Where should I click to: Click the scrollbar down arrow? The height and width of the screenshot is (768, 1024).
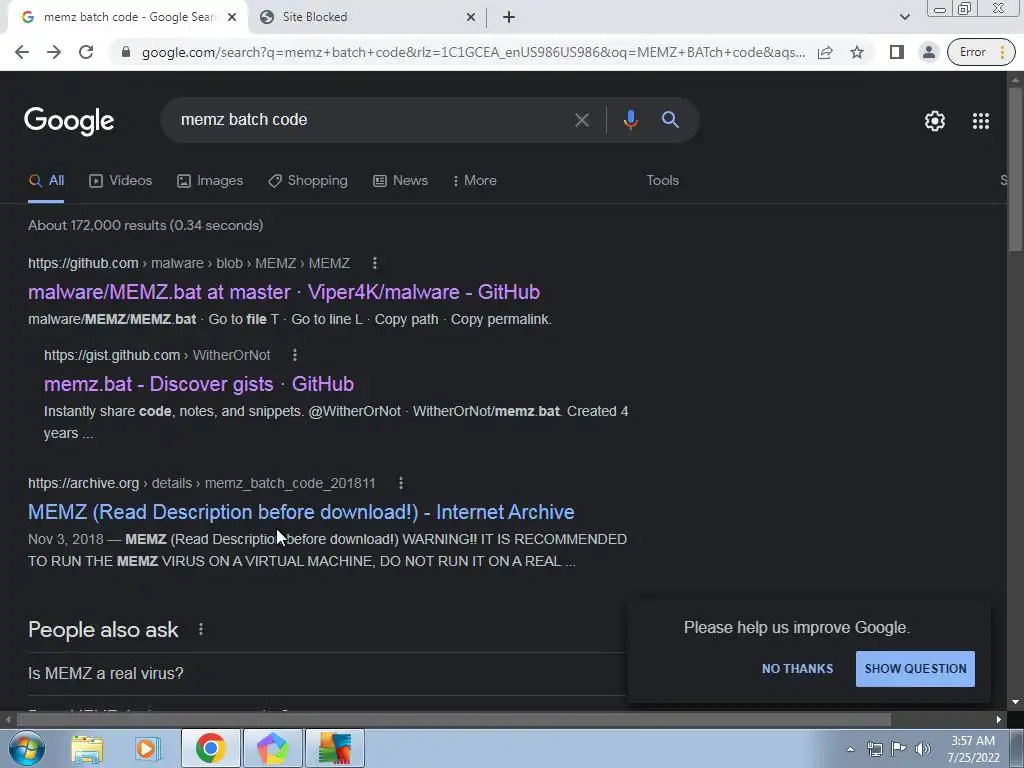pos(1015,703)
